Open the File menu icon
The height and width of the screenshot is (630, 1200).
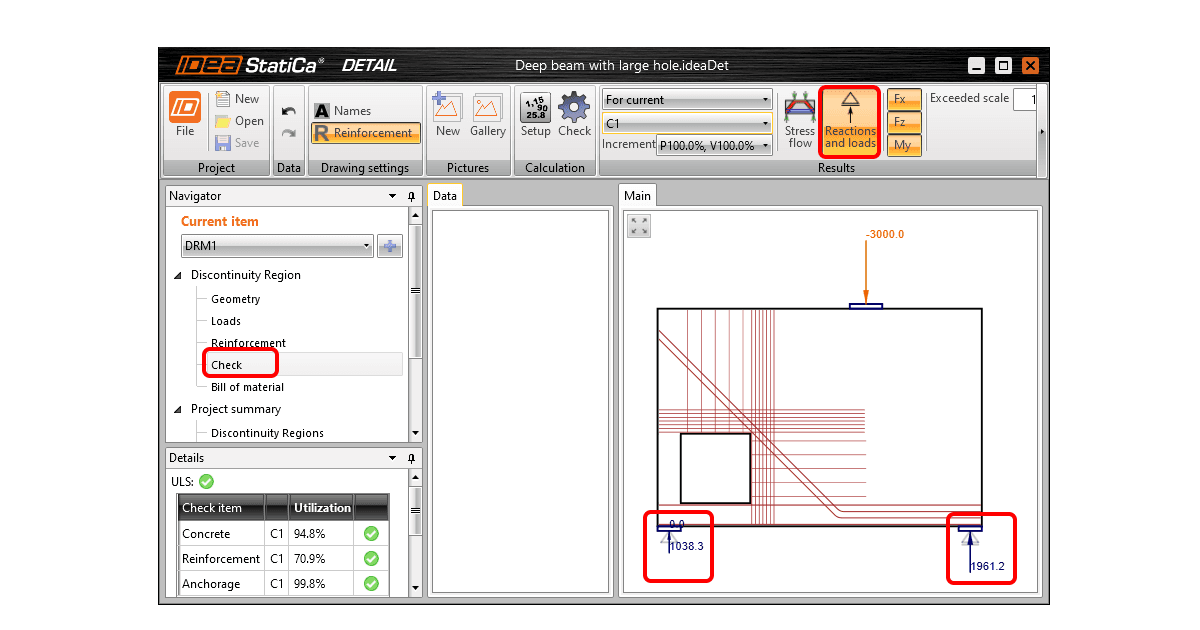pyautogui.click(x=185, y=107)
